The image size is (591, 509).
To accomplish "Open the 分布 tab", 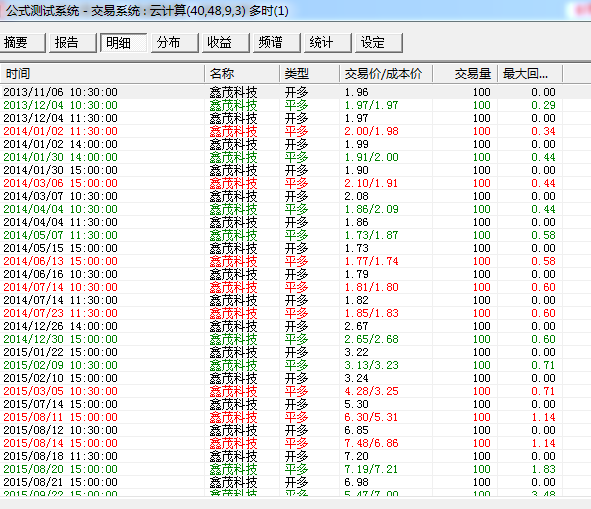I will 175,43.
